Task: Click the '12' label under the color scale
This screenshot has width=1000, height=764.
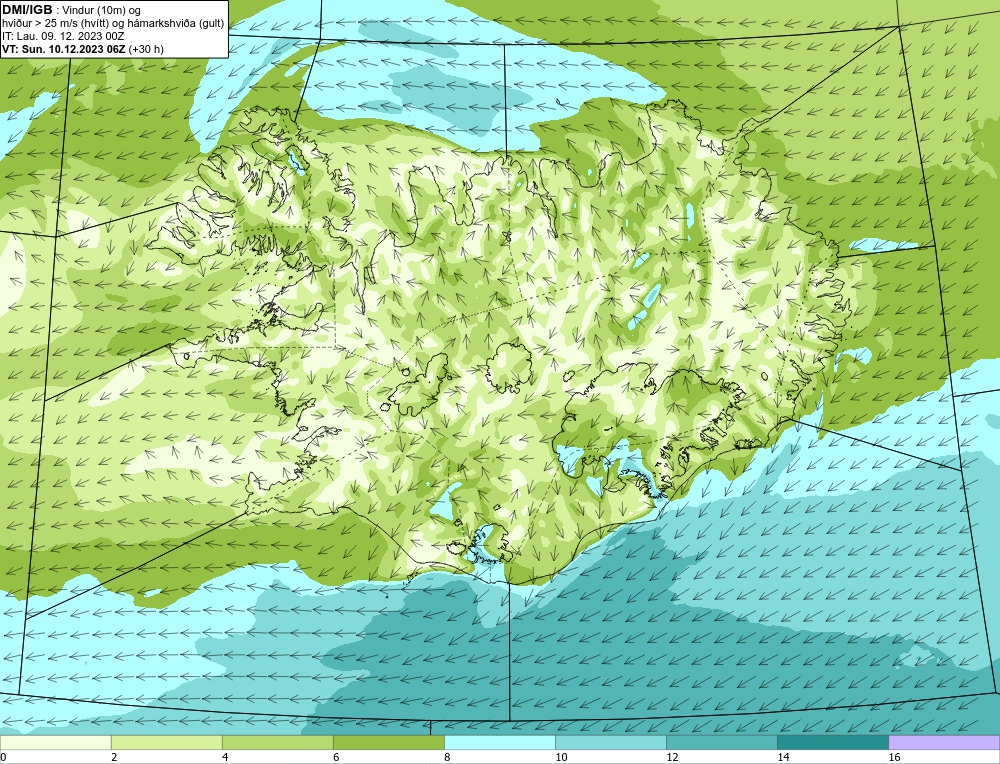Action: pos(672,757)
